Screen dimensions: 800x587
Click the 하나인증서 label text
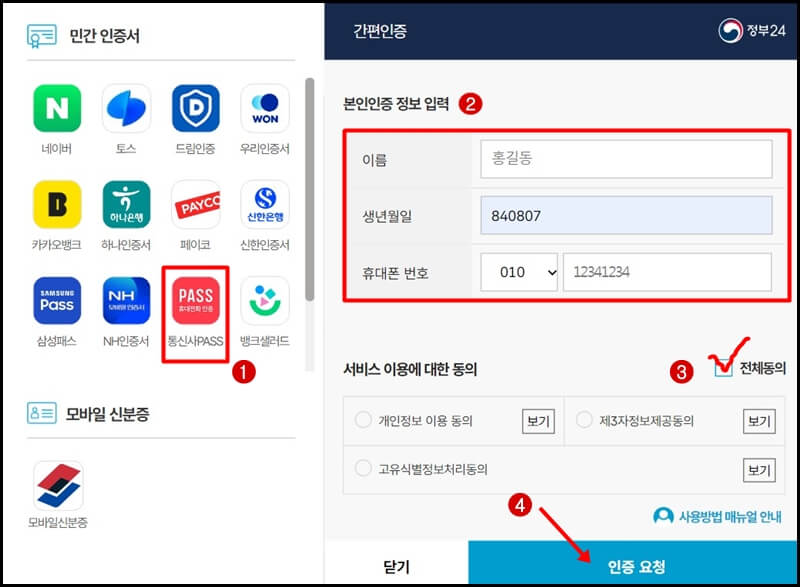[x=126, y=245]
